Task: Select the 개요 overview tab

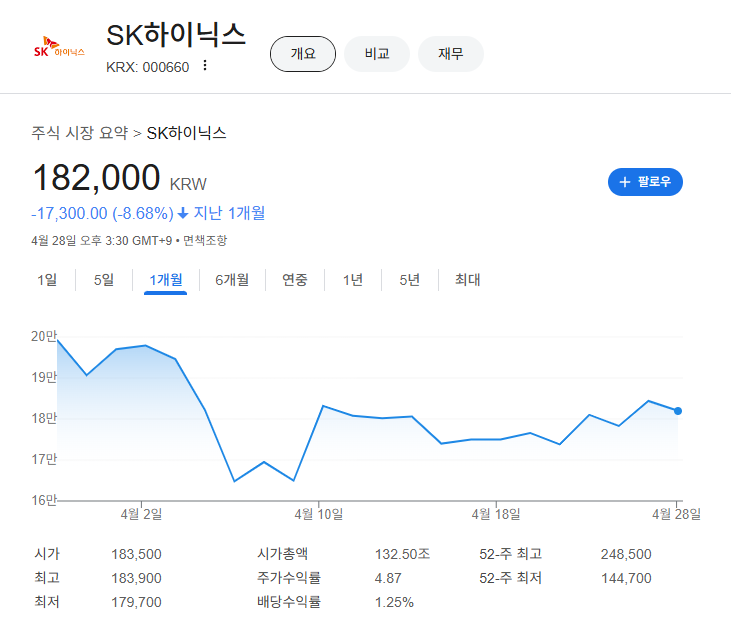Action: point(303,54)
